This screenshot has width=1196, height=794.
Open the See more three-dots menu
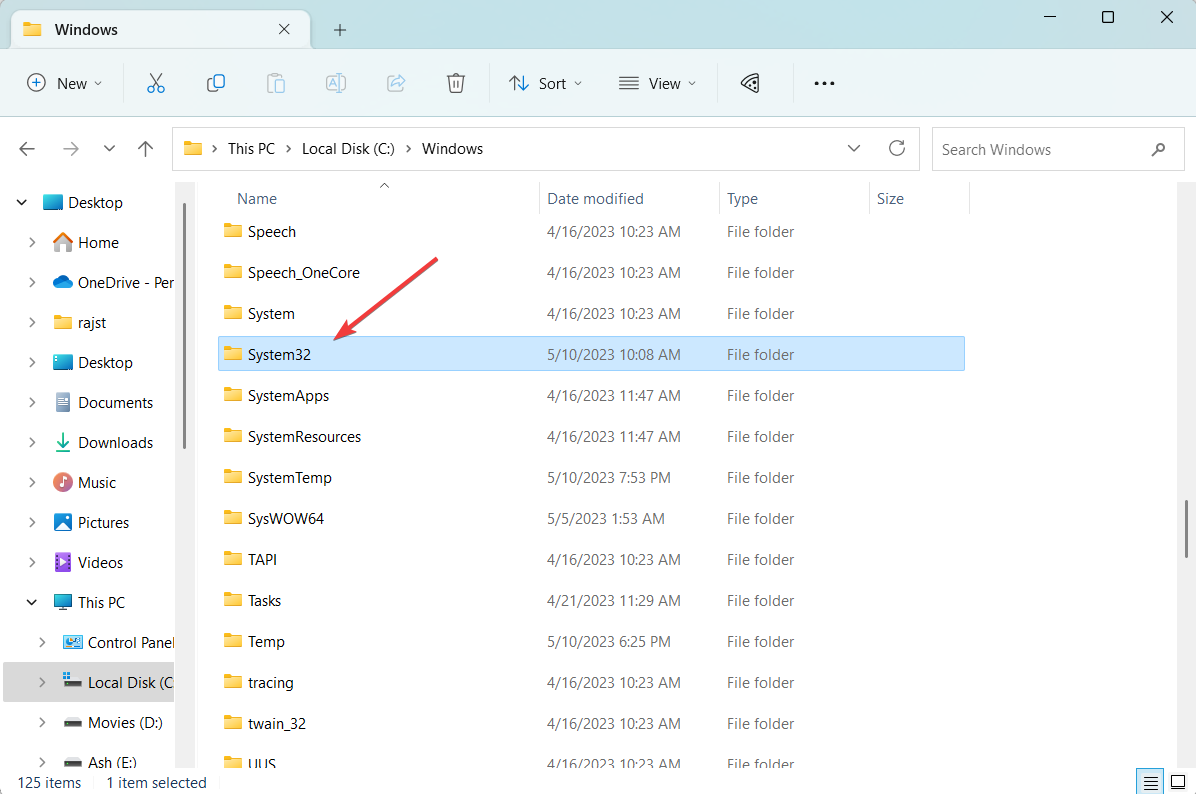824,84
